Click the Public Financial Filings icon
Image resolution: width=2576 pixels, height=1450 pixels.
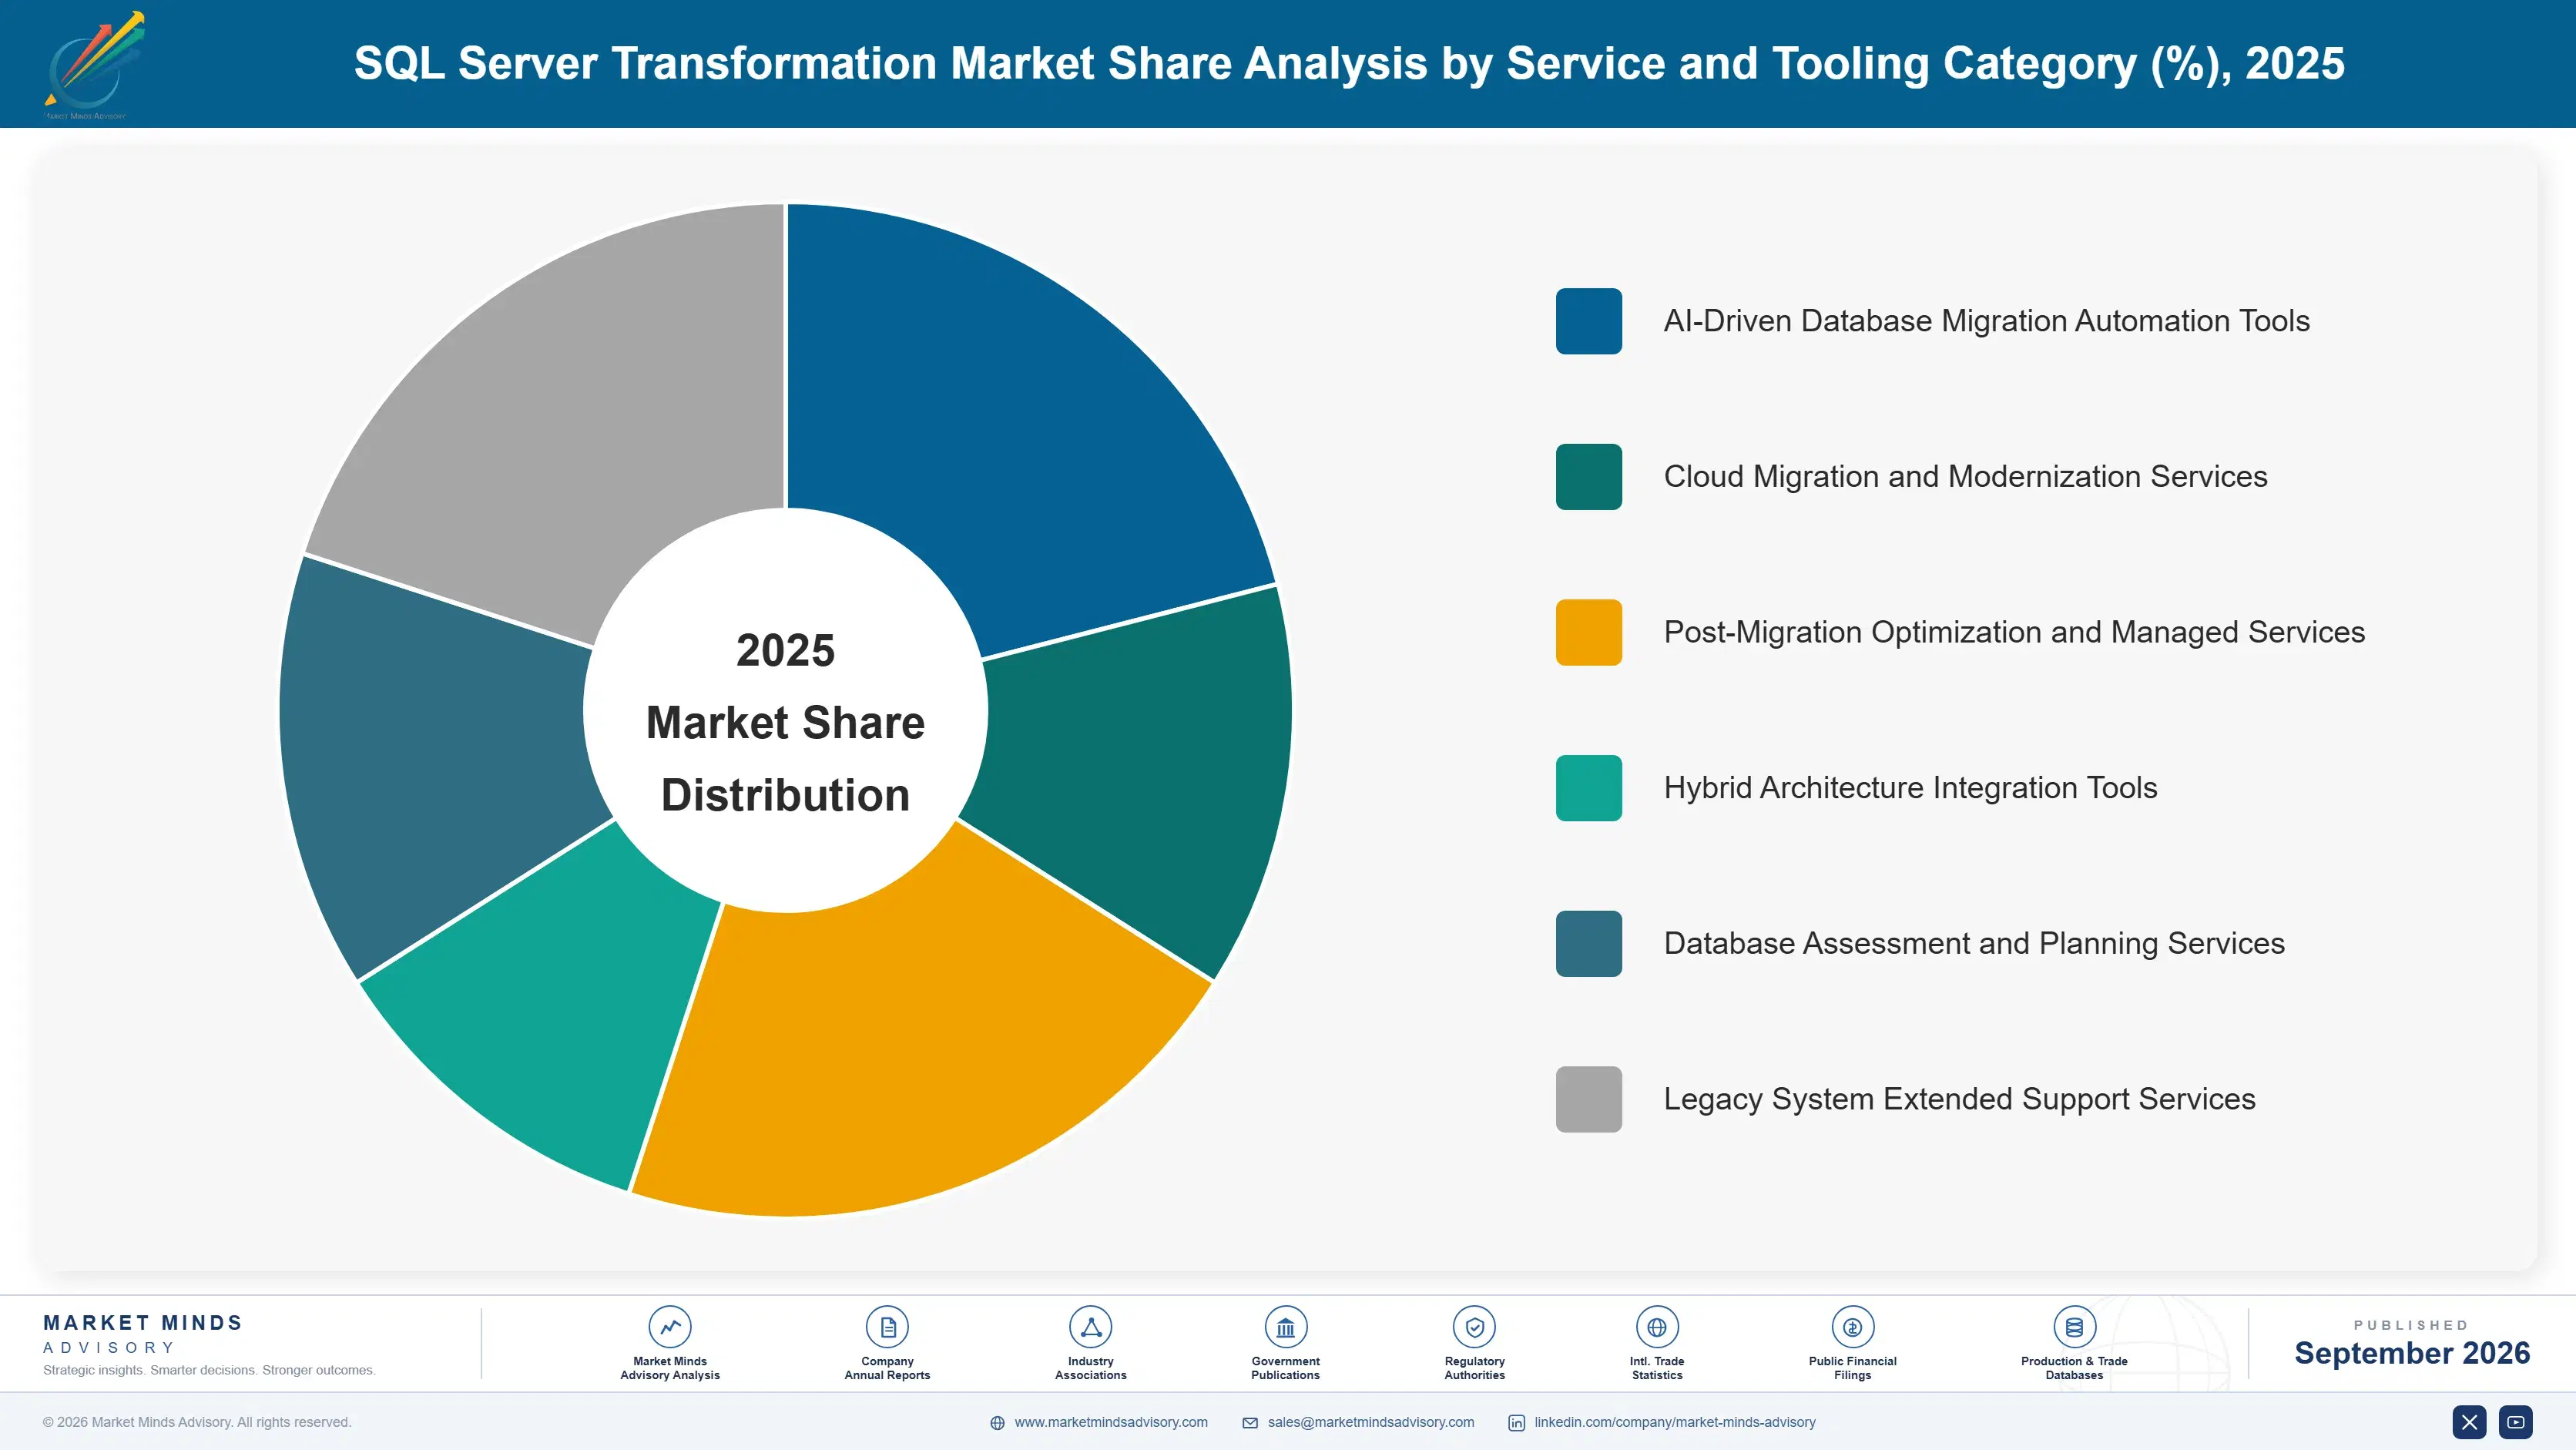[x=1853, y=1327]
